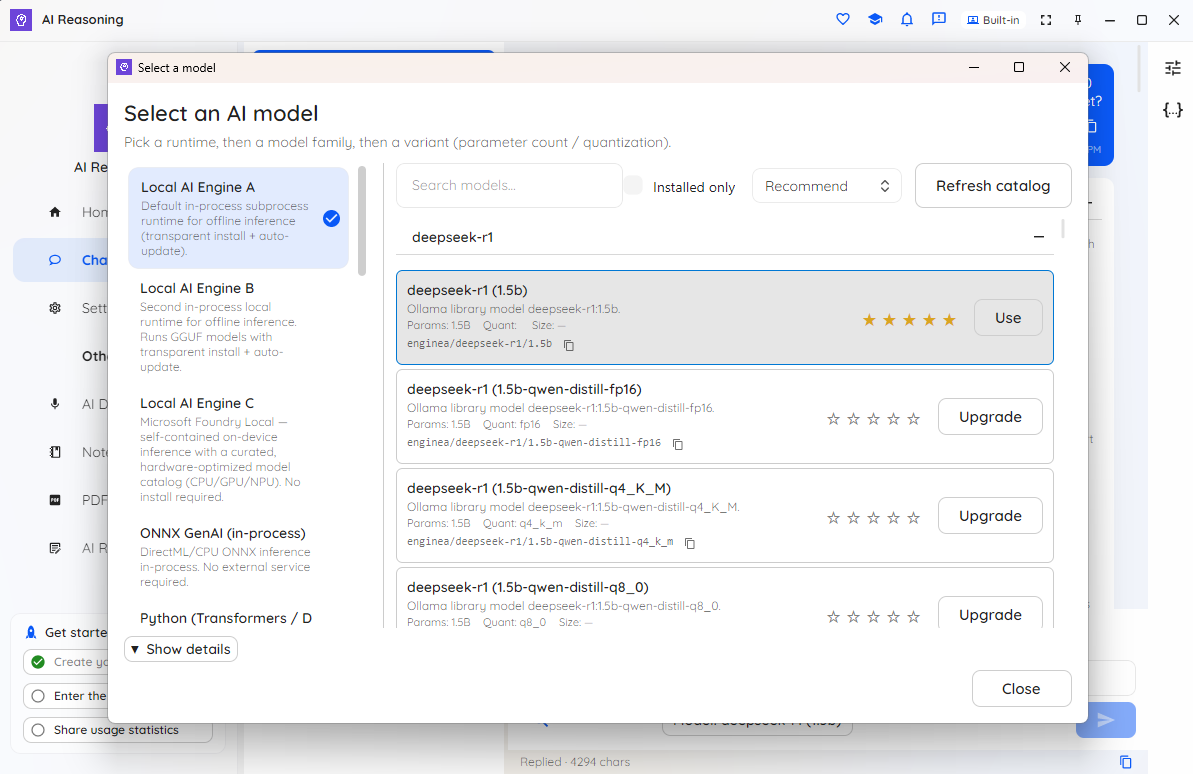Click the AI Reasoning app logo icon
Viewport: 1193px width, 774px height.
(21, 20)
